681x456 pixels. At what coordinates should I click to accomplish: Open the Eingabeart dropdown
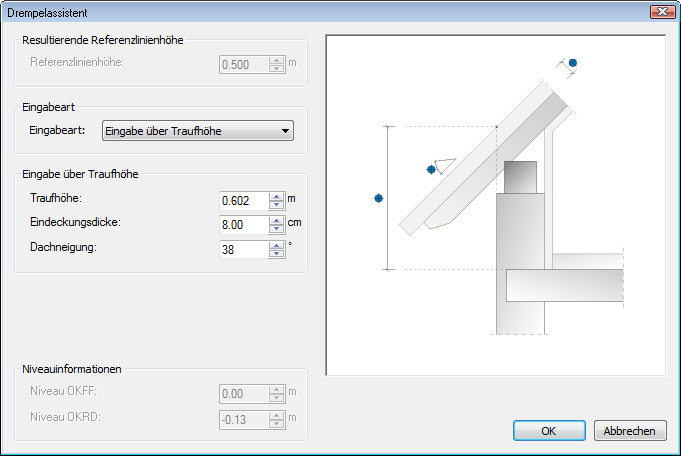(198, 131)
